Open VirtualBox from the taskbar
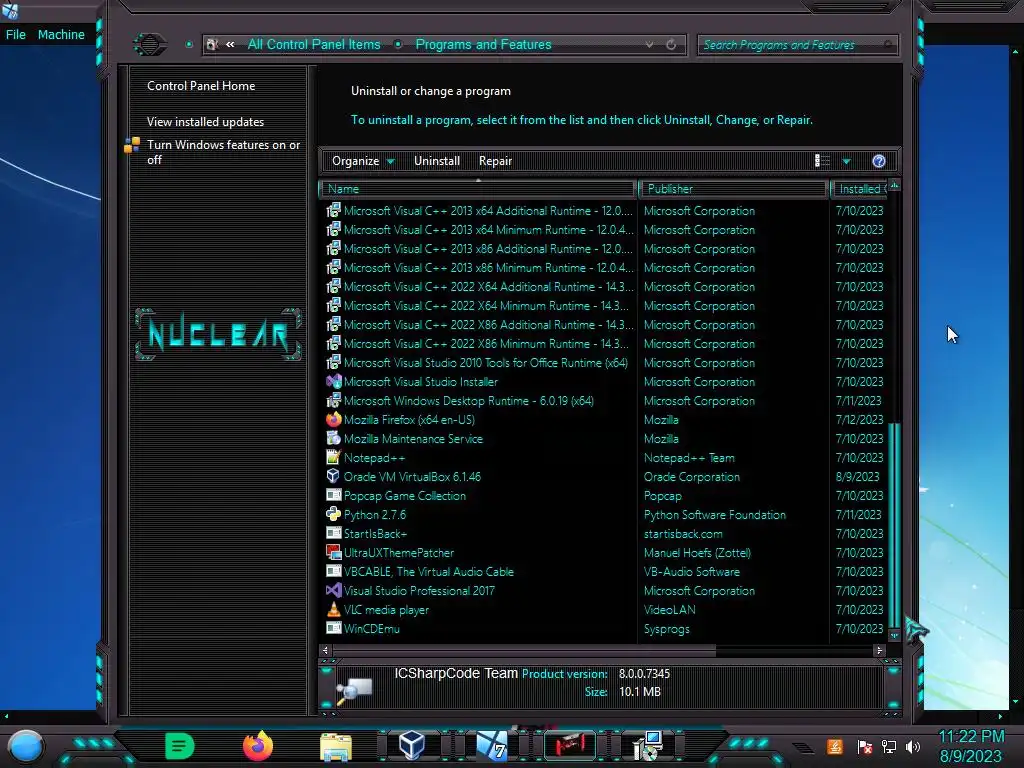 [x=411, y=746]
